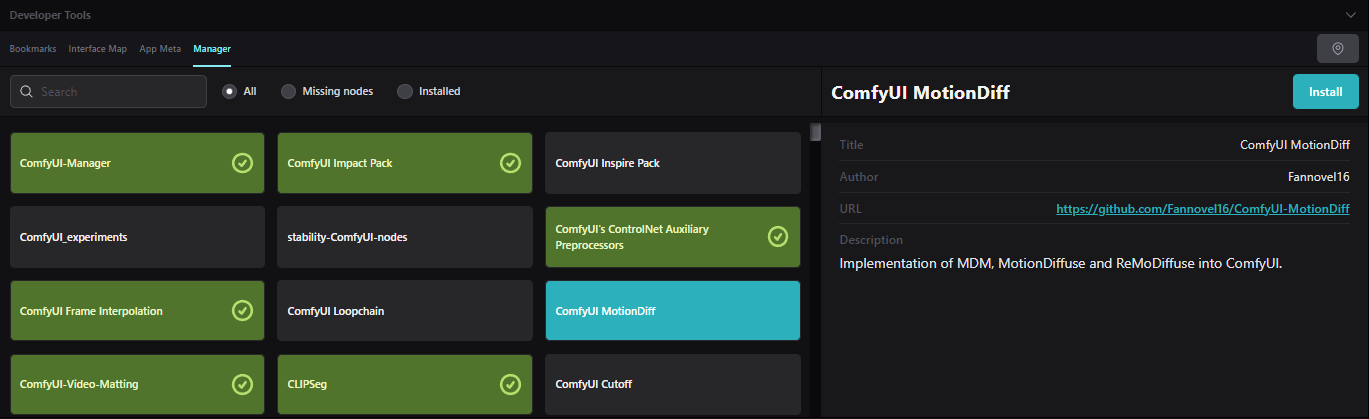
Task: Install ComfyUI MotionDiff with the Install button
Action: 1326,91
